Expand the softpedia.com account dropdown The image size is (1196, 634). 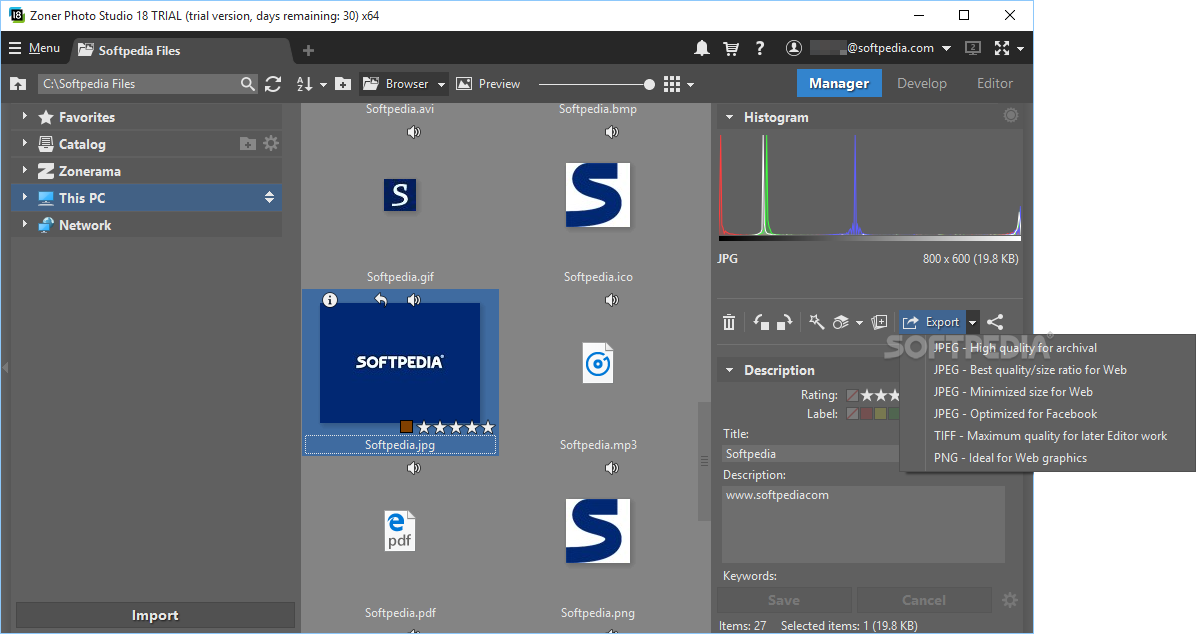click(x=947, y=48)
